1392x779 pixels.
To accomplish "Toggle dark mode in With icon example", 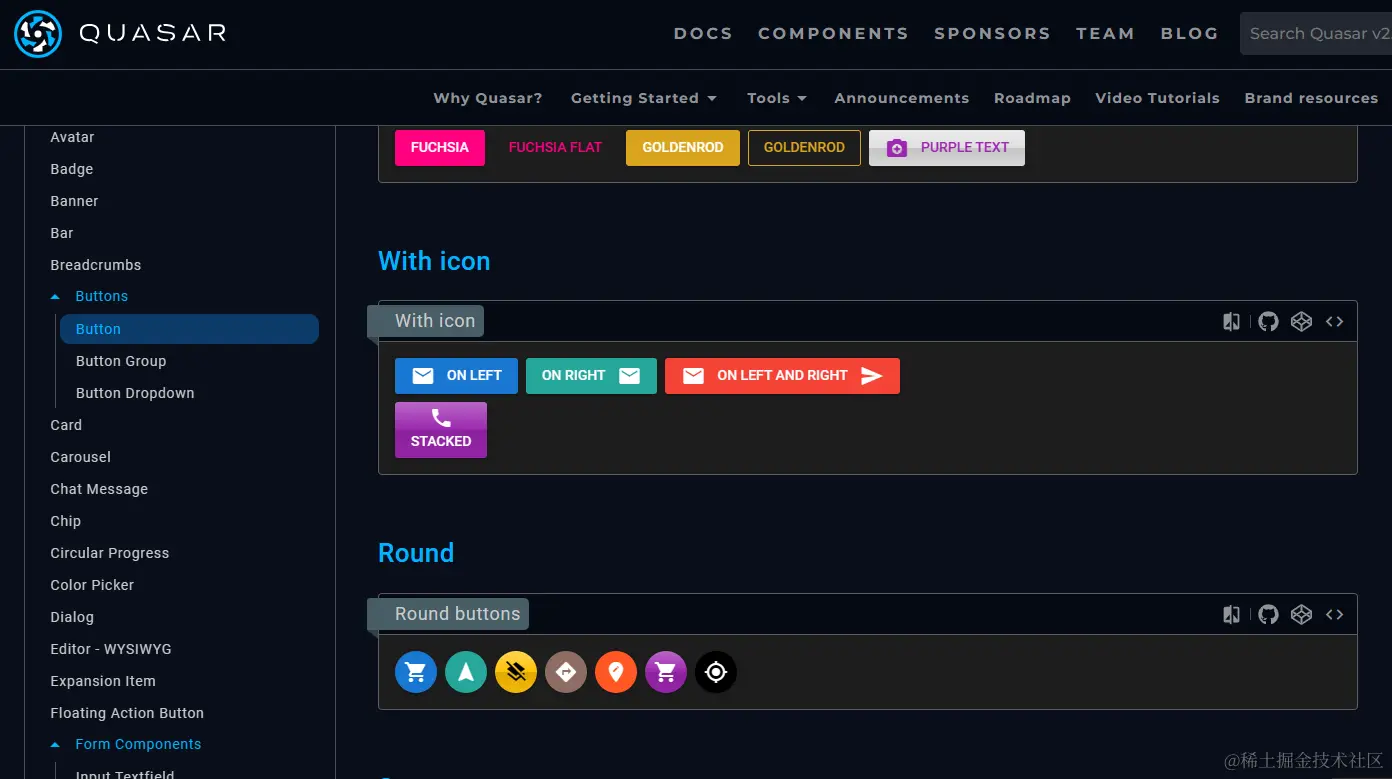I will tap(1232, 321).
